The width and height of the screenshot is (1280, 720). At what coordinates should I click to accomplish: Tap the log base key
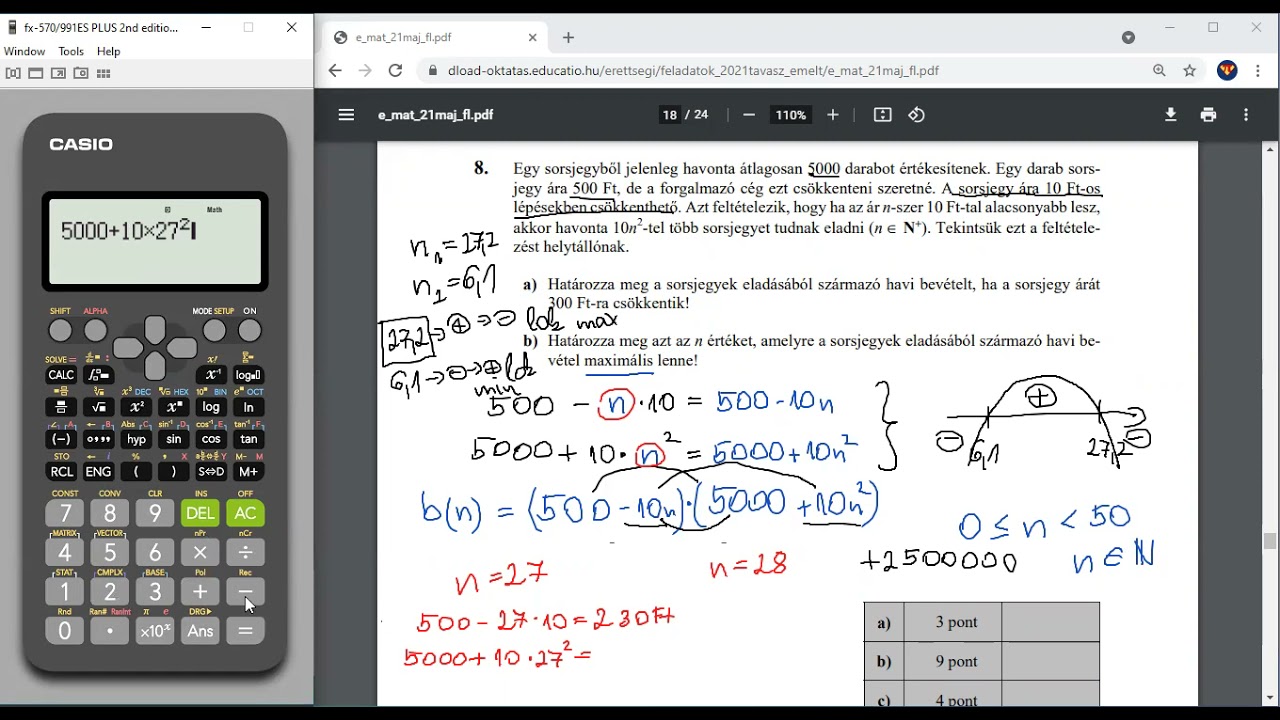coord(248,375)
